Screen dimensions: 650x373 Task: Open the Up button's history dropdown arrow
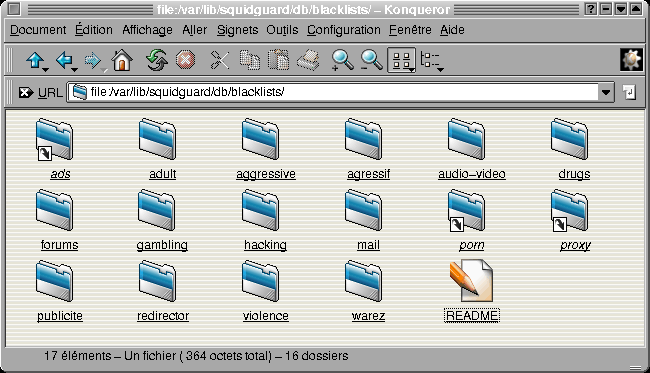46,70
